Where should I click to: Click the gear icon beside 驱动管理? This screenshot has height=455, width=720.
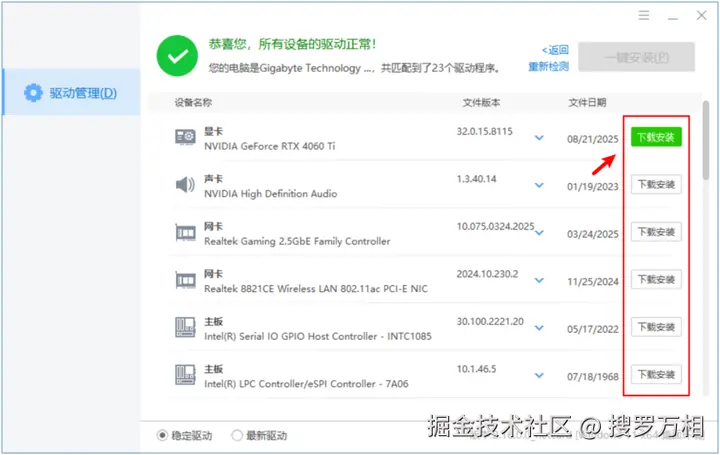pos(33,93)
